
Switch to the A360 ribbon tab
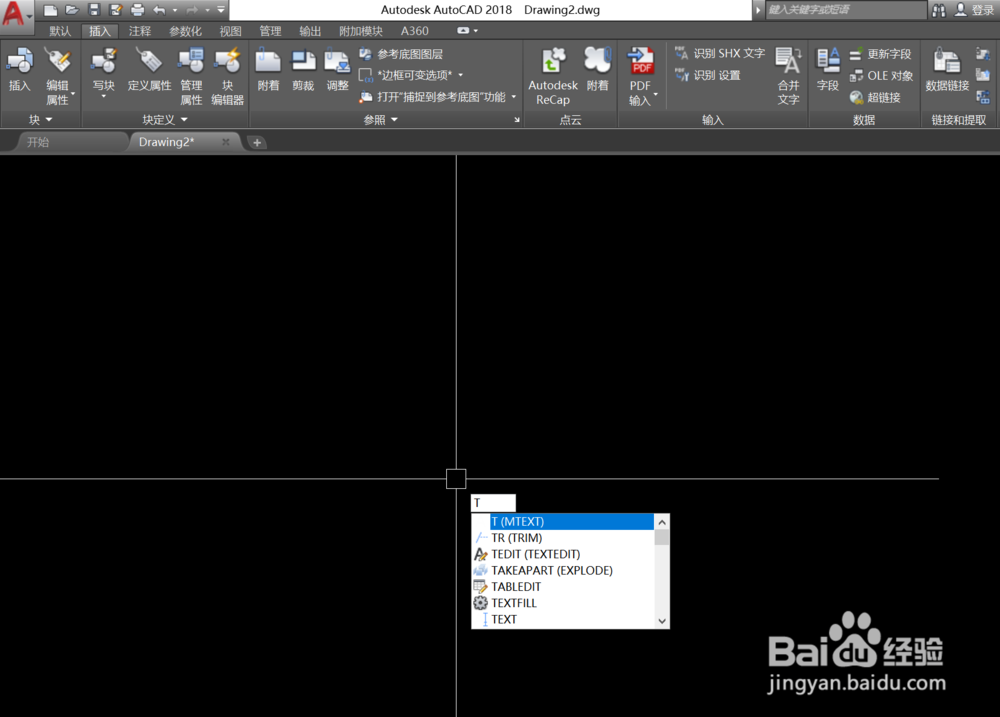(415, 31)
